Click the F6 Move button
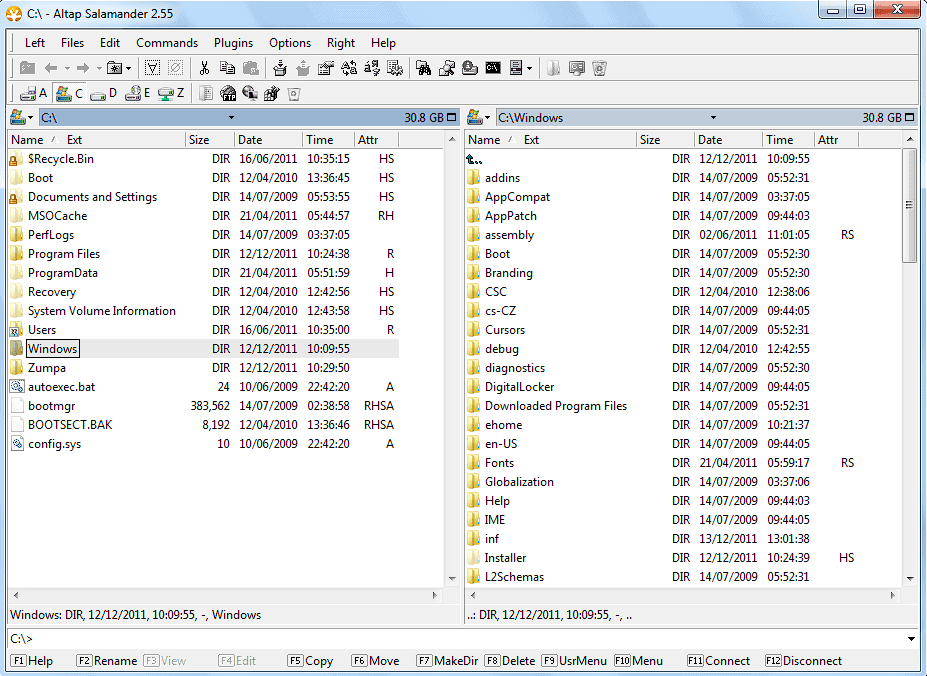 click(375, 661)
